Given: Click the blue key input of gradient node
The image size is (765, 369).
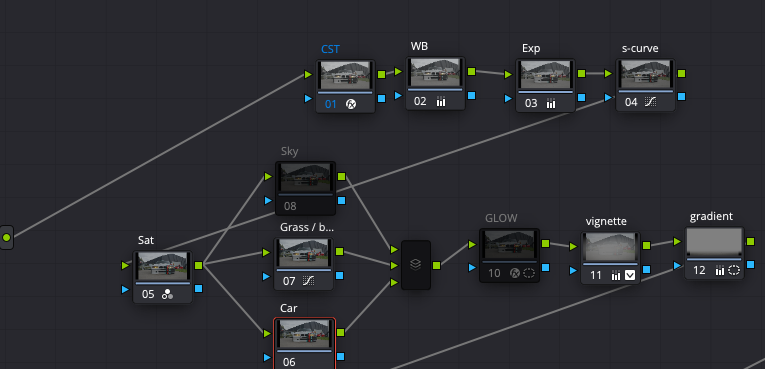Looking at the screenshot, I should (677, 266).
